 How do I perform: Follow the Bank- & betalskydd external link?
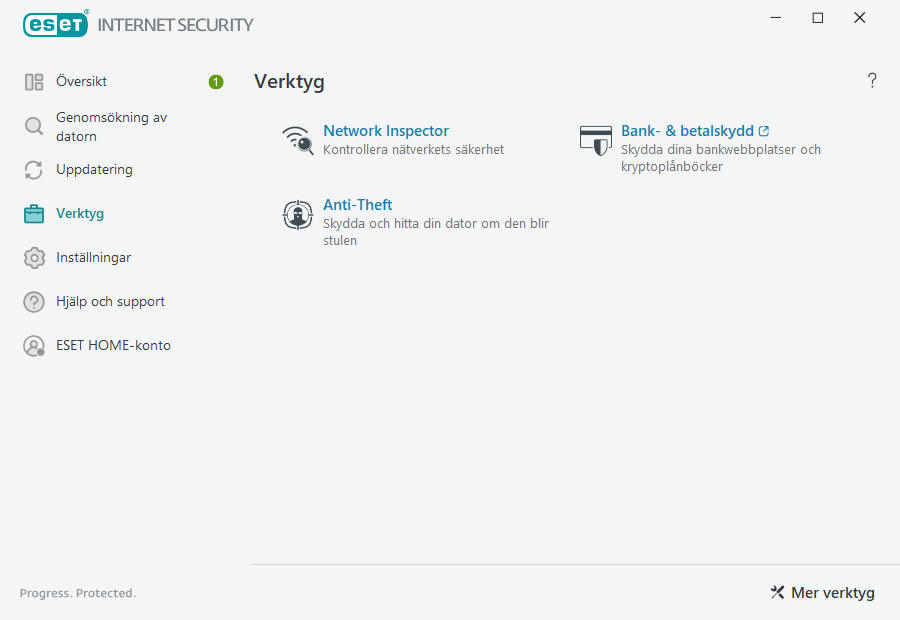click(x=687, y=130)
